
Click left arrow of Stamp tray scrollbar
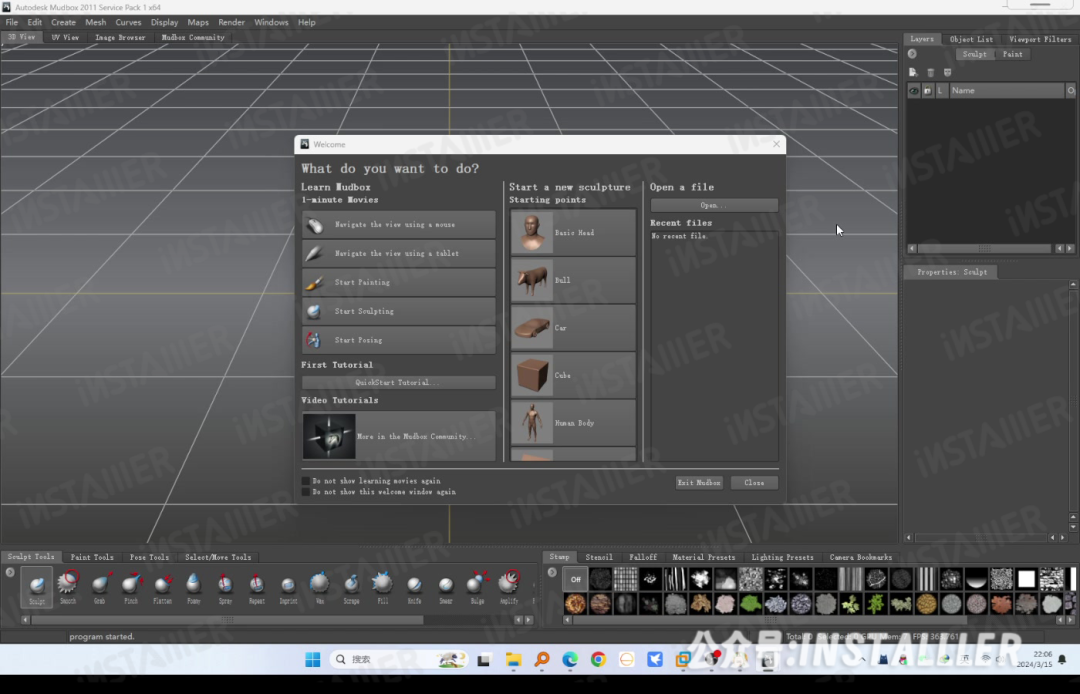[568, 620]
